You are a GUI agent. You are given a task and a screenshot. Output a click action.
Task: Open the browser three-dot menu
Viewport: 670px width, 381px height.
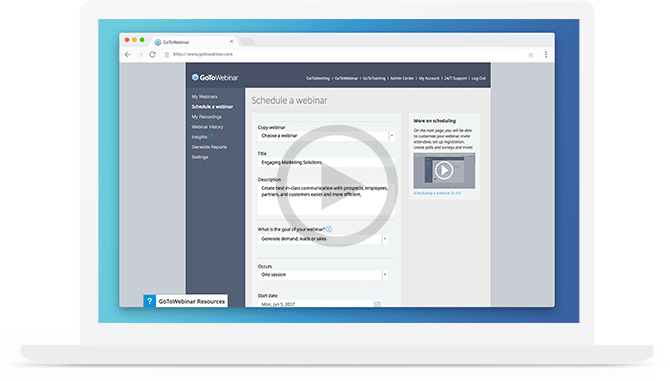click(546, 54)
